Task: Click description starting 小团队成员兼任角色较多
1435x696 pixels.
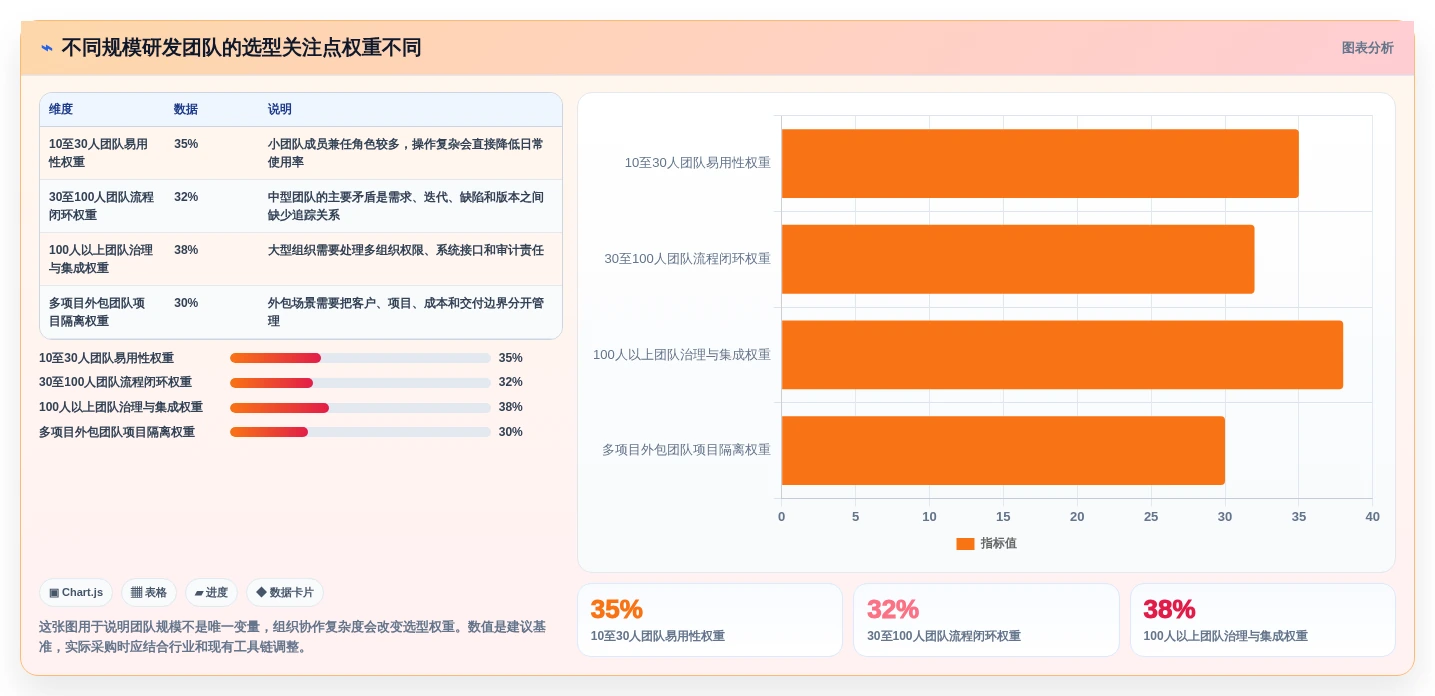Action: coord(406,153)
